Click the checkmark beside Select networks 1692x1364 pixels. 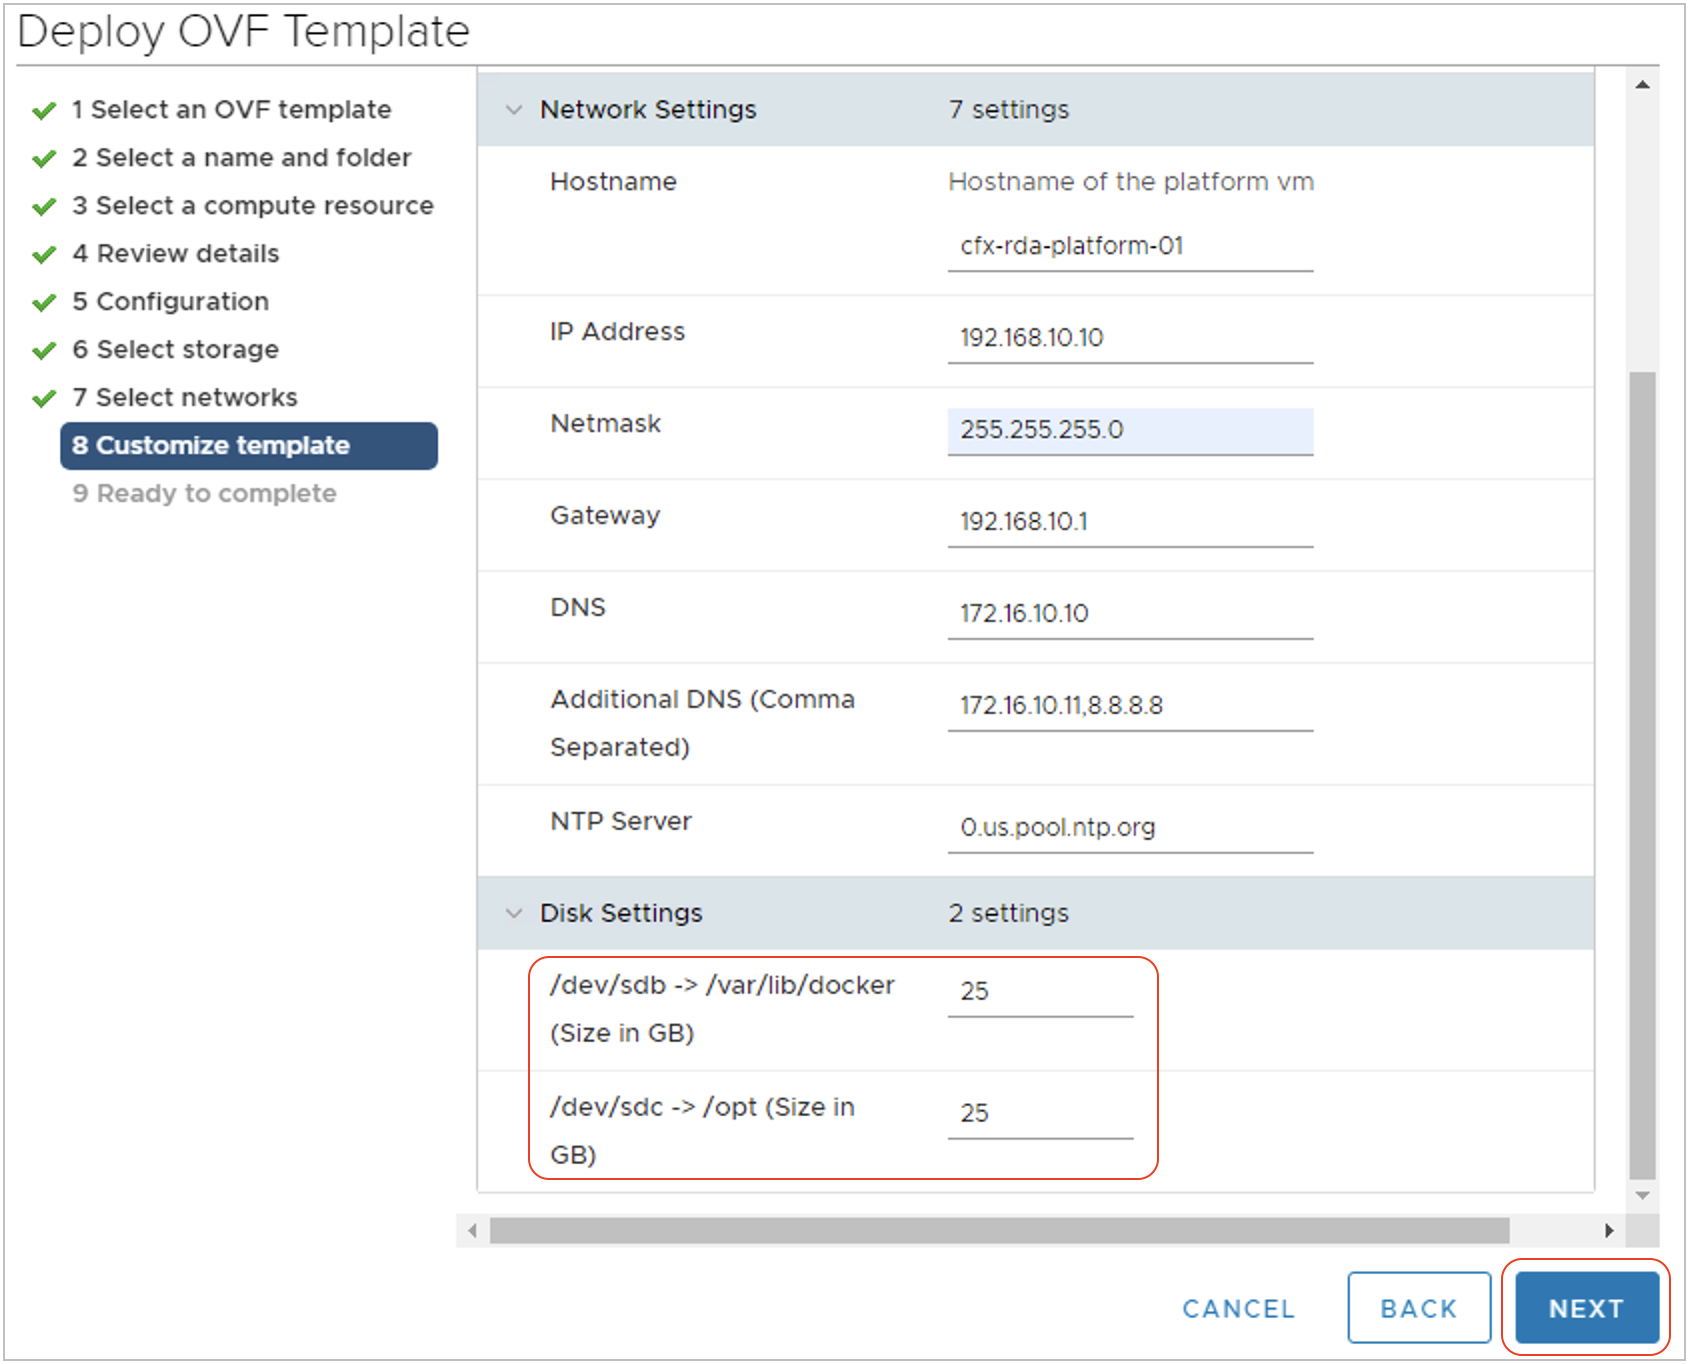(x=44, y=398)
